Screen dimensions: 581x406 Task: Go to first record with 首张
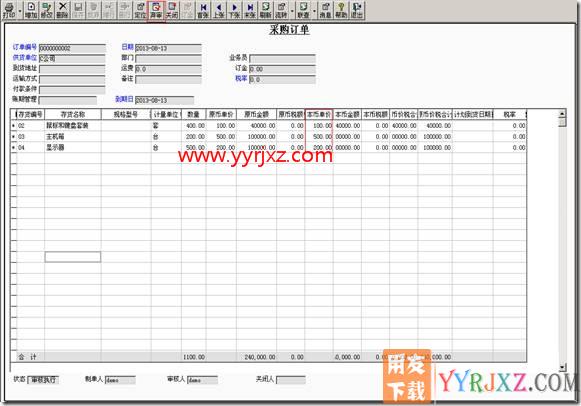203,11
